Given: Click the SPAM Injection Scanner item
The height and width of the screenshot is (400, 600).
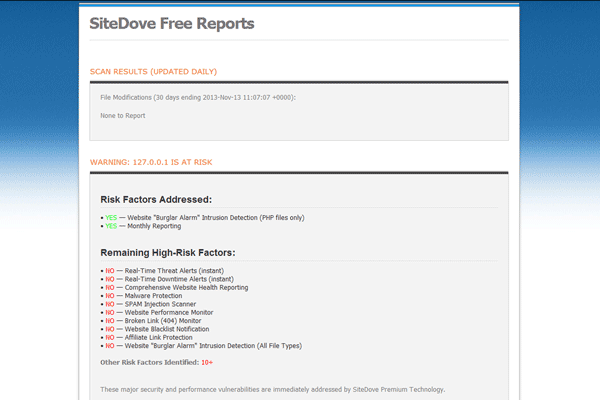Looking at the screenshot, I should point(160,304).
